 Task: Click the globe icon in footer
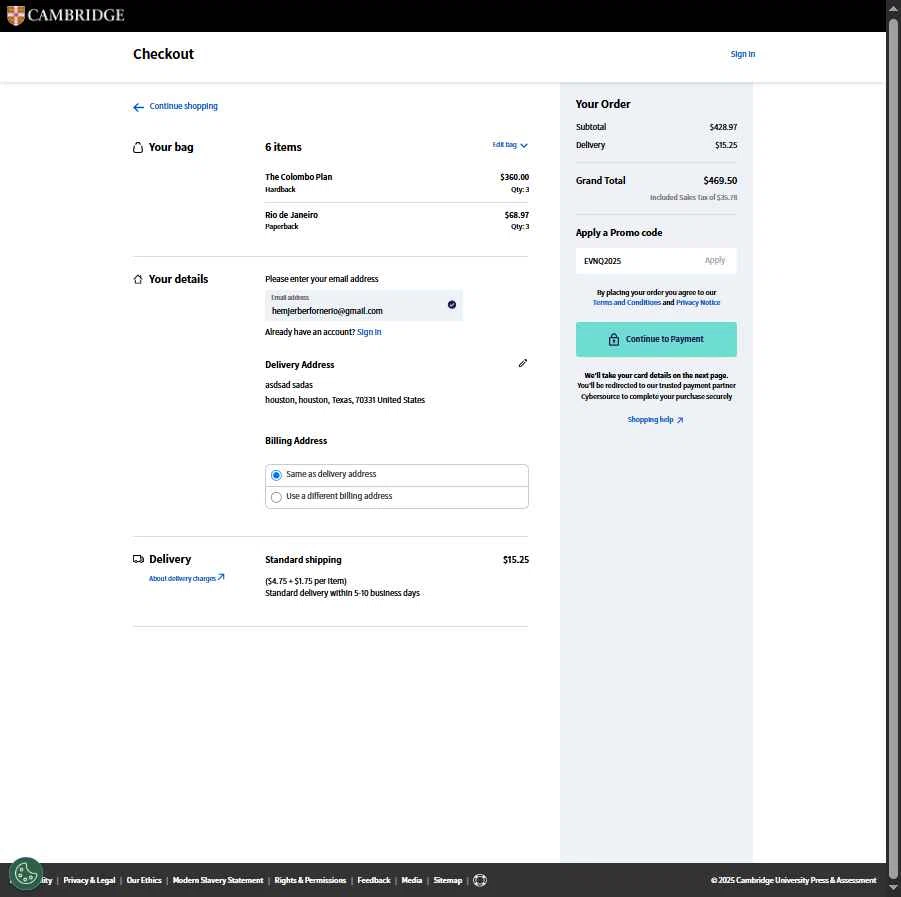tap(480, 880)
